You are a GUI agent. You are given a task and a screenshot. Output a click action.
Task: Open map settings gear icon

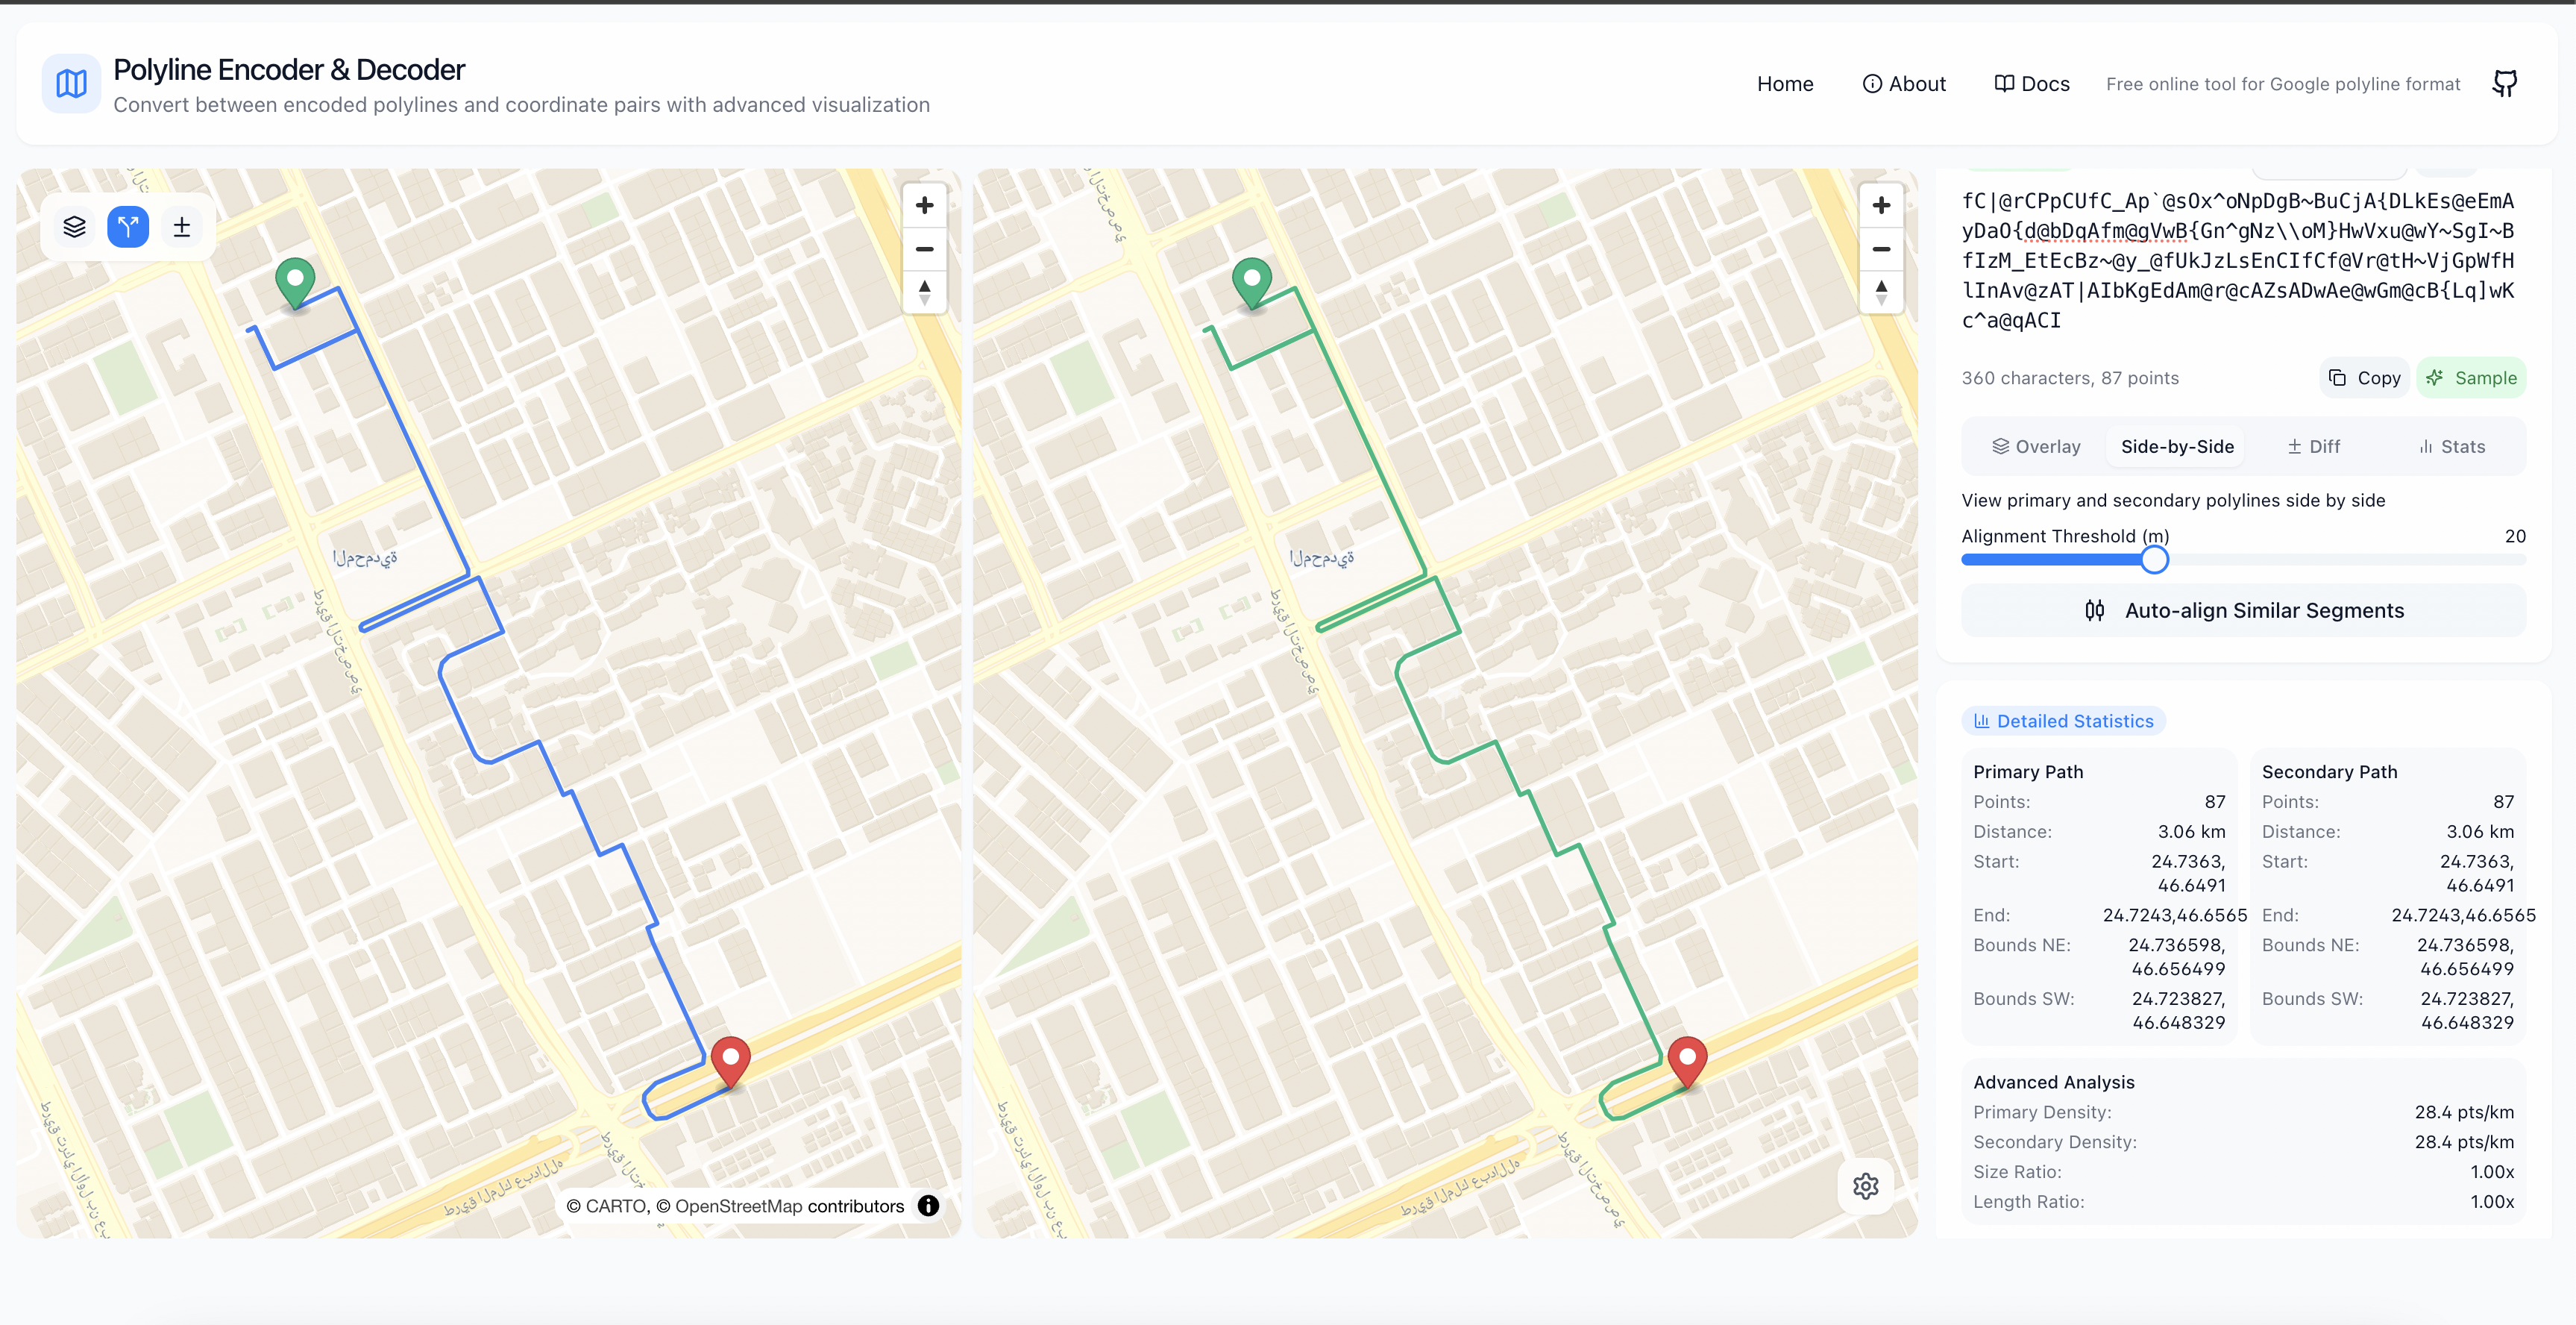click(1865, 1186)
